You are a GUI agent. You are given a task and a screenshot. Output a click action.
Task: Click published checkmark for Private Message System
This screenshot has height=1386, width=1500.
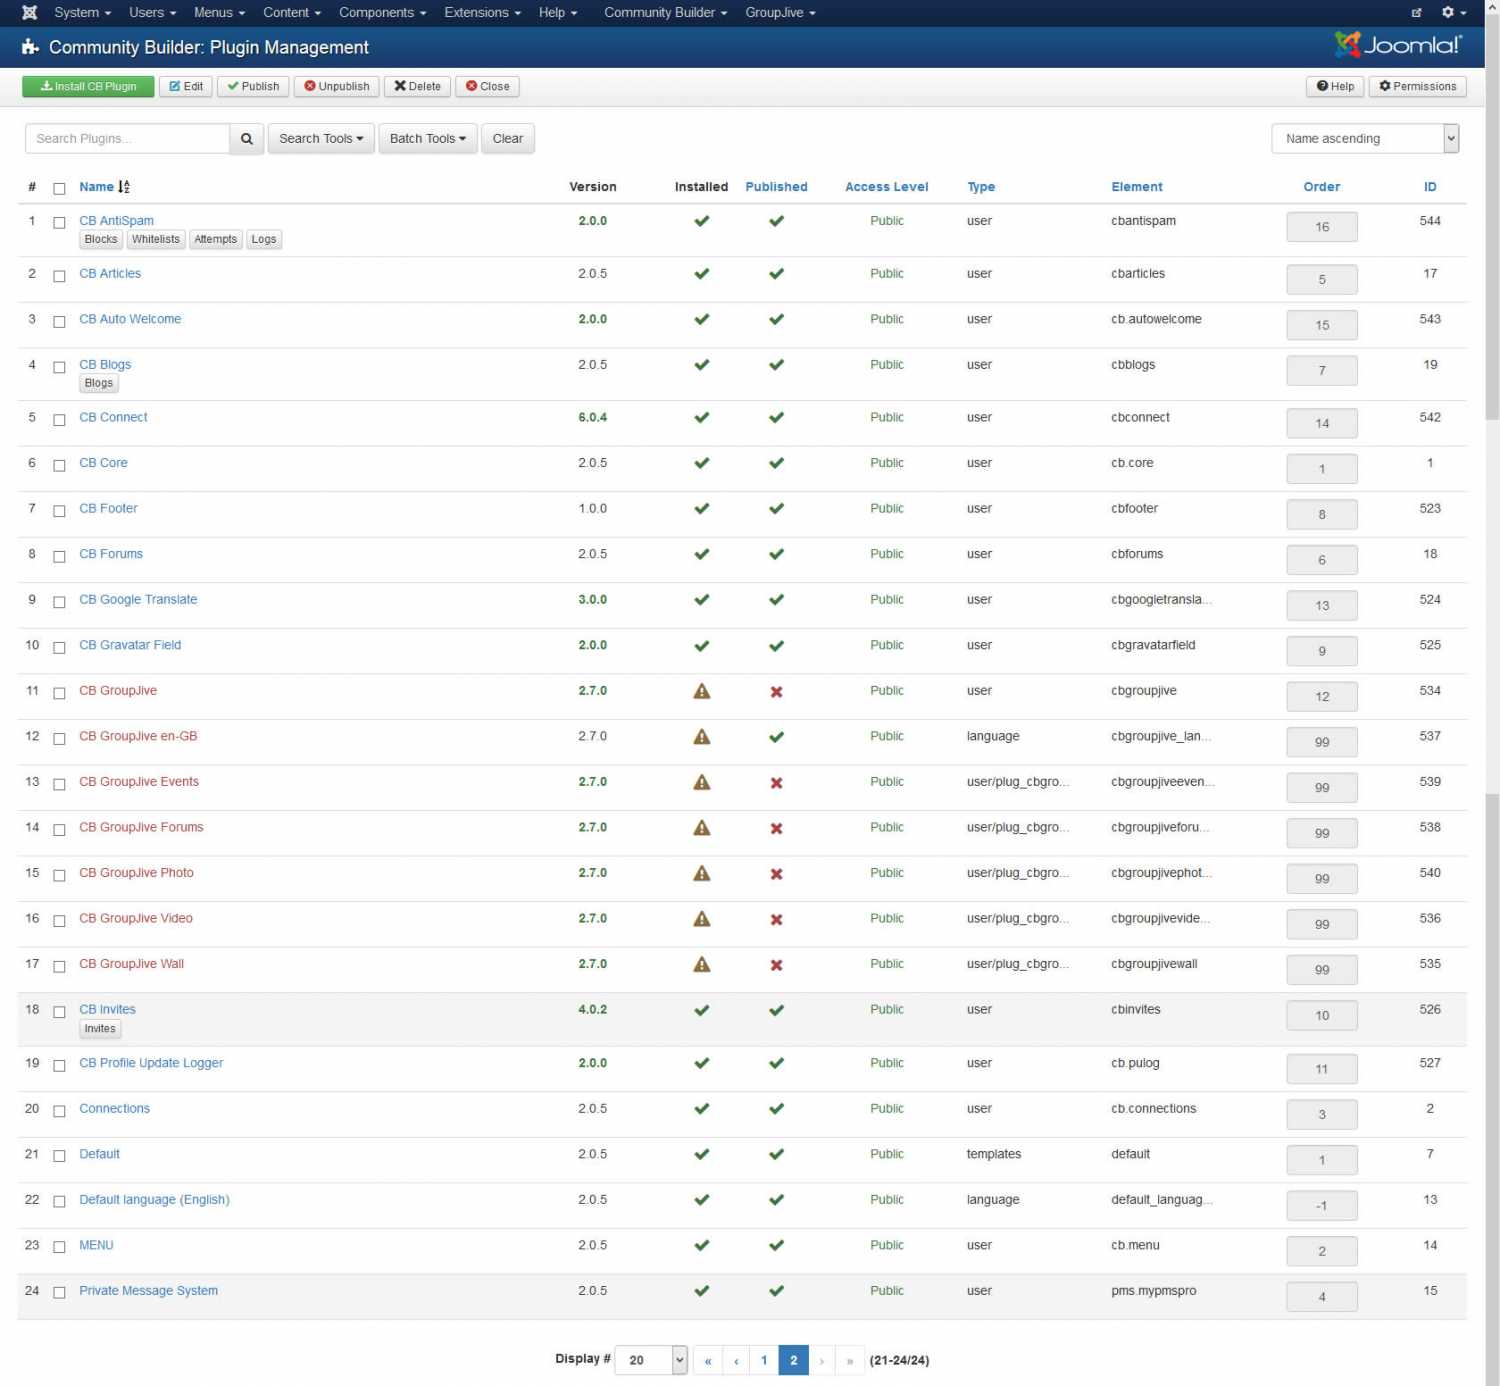click(776, 1291)
